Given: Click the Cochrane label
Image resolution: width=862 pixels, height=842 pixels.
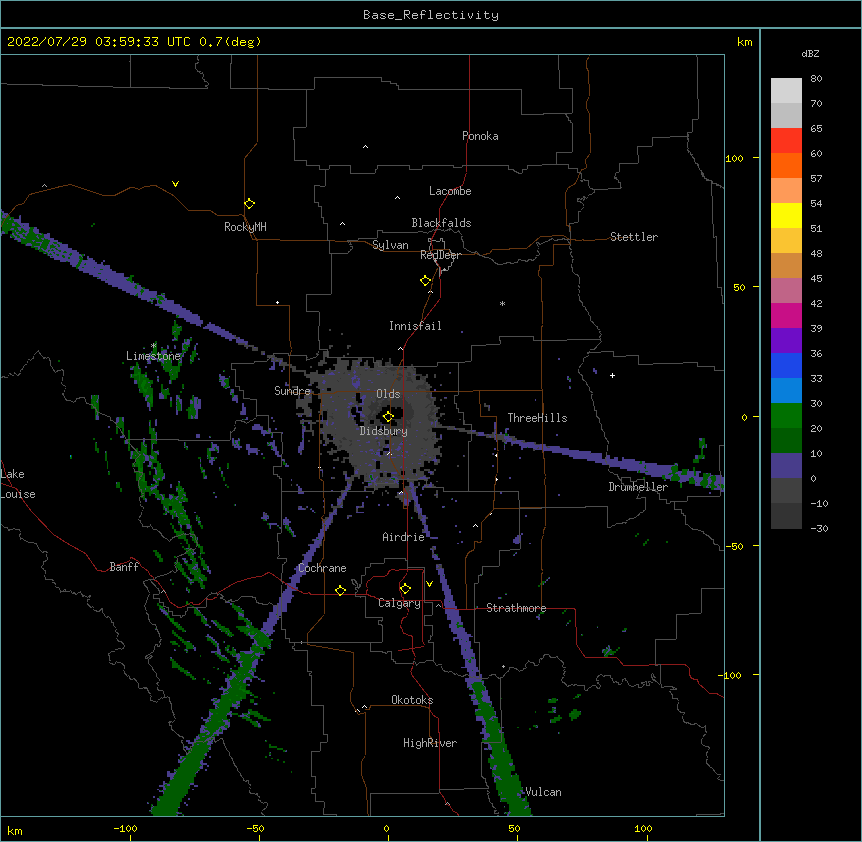Looking at the screenshot, I should click(x=322, y=568).
